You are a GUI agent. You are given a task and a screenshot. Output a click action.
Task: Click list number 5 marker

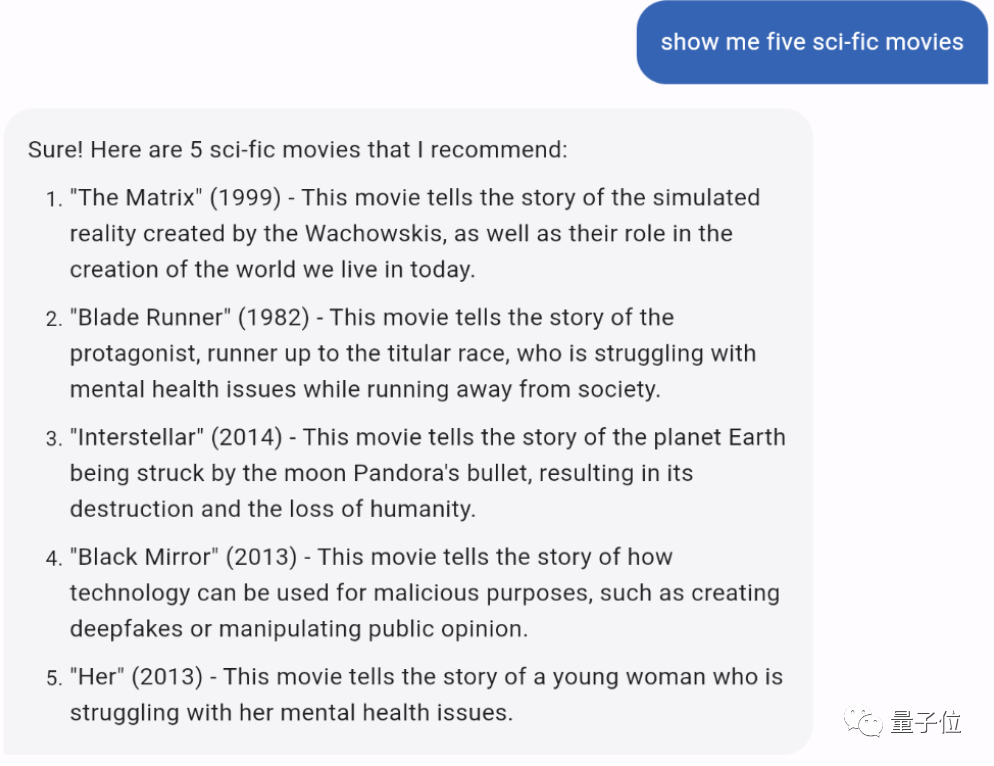pos(54,678)
